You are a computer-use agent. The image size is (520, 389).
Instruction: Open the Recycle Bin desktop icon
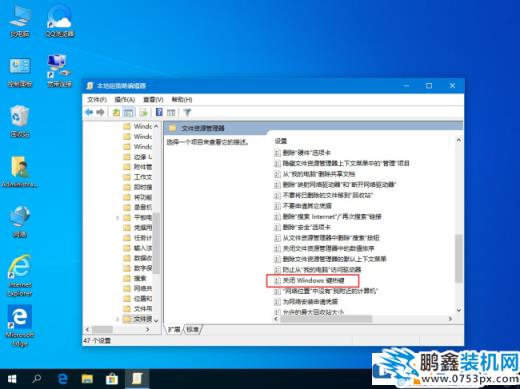coord(20,121)
